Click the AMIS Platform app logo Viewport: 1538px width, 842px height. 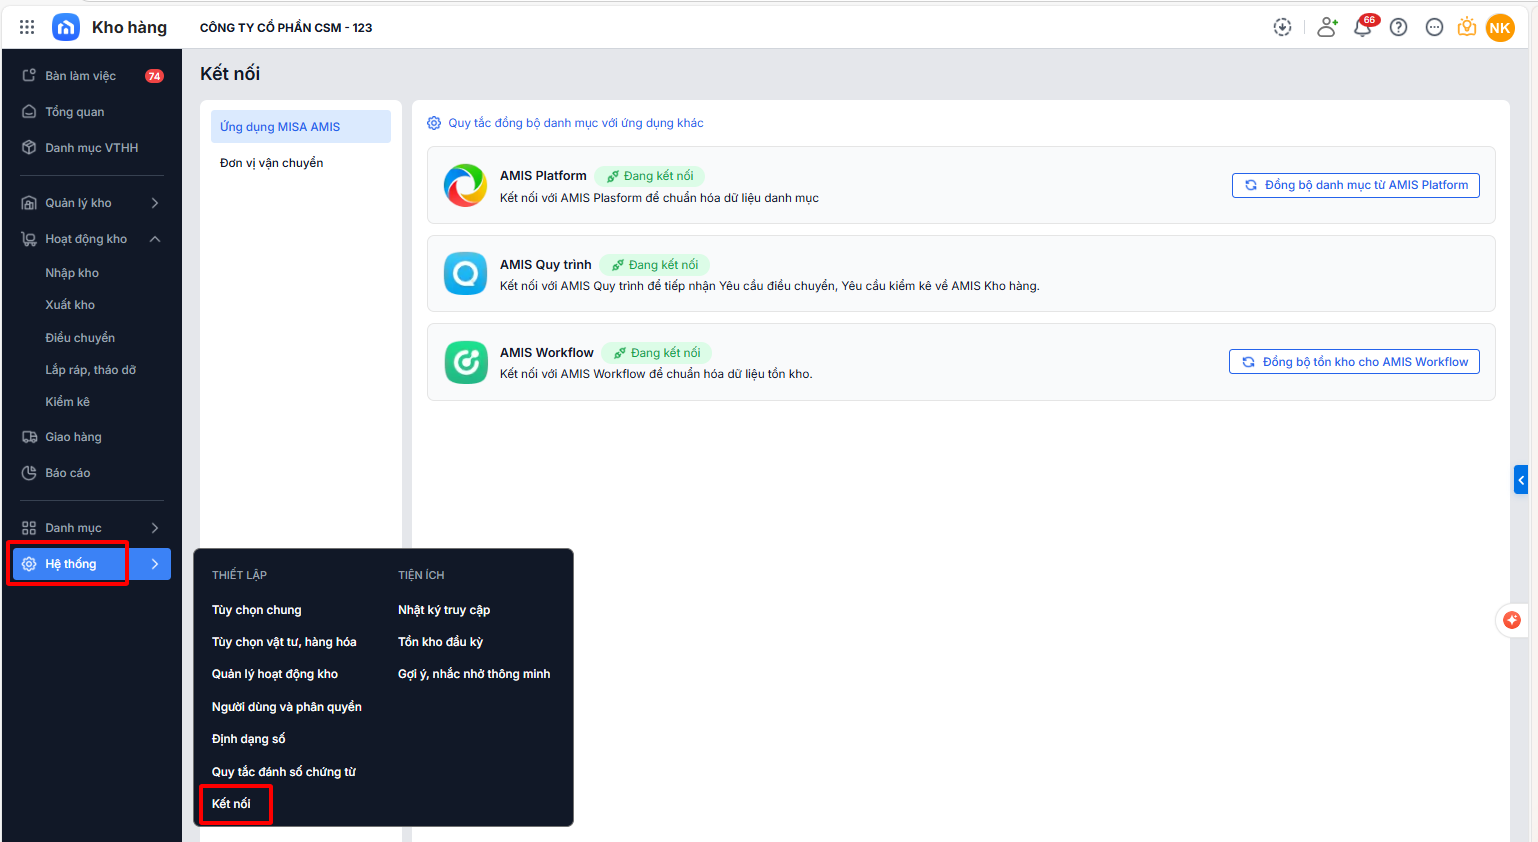click(x=465, y=185)
